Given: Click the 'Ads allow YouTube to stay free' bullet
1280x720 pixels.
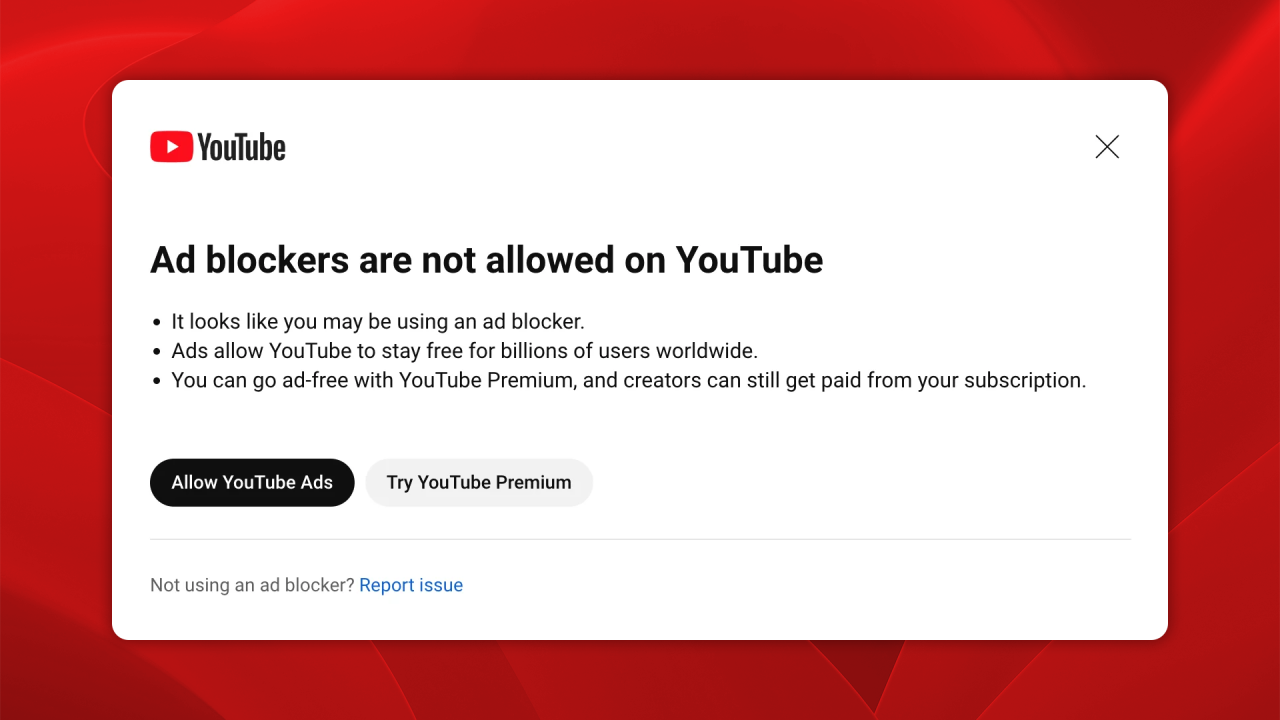Looking at the screenshot, I should [465, 351].
